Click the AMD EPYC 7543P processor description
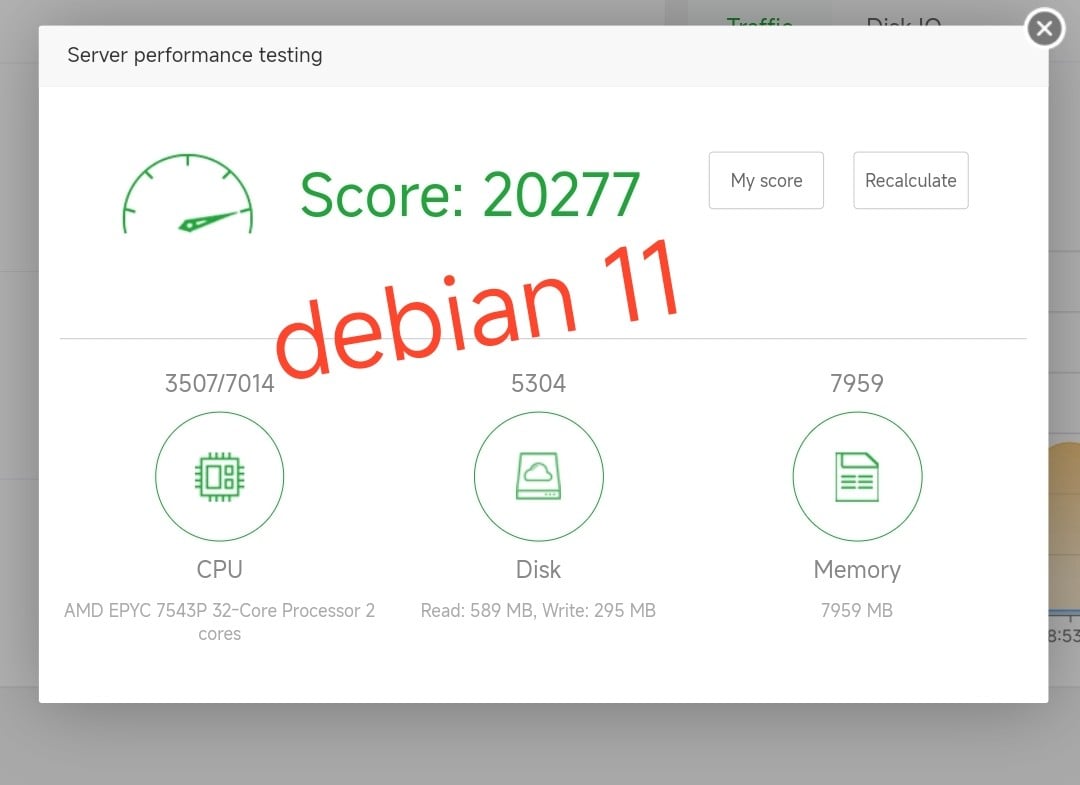1080x785 pixels. [220, 622]
